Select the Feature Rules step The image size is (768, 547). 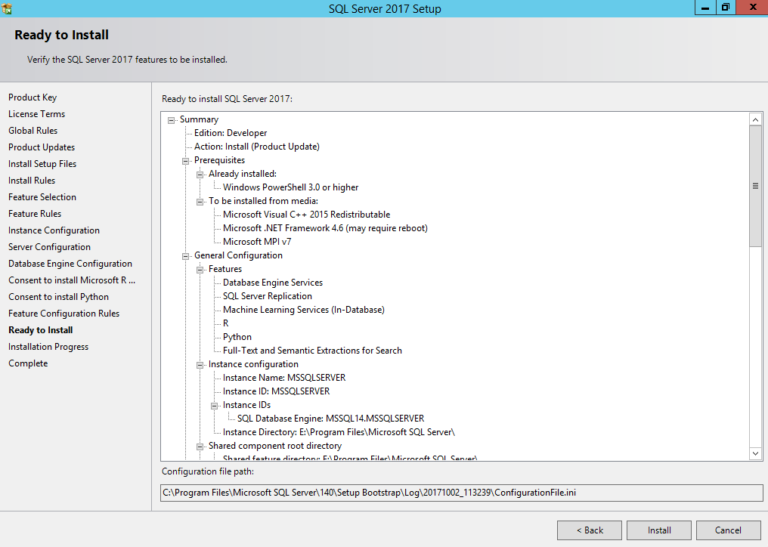pyautogui.click(x=35, y=214)
